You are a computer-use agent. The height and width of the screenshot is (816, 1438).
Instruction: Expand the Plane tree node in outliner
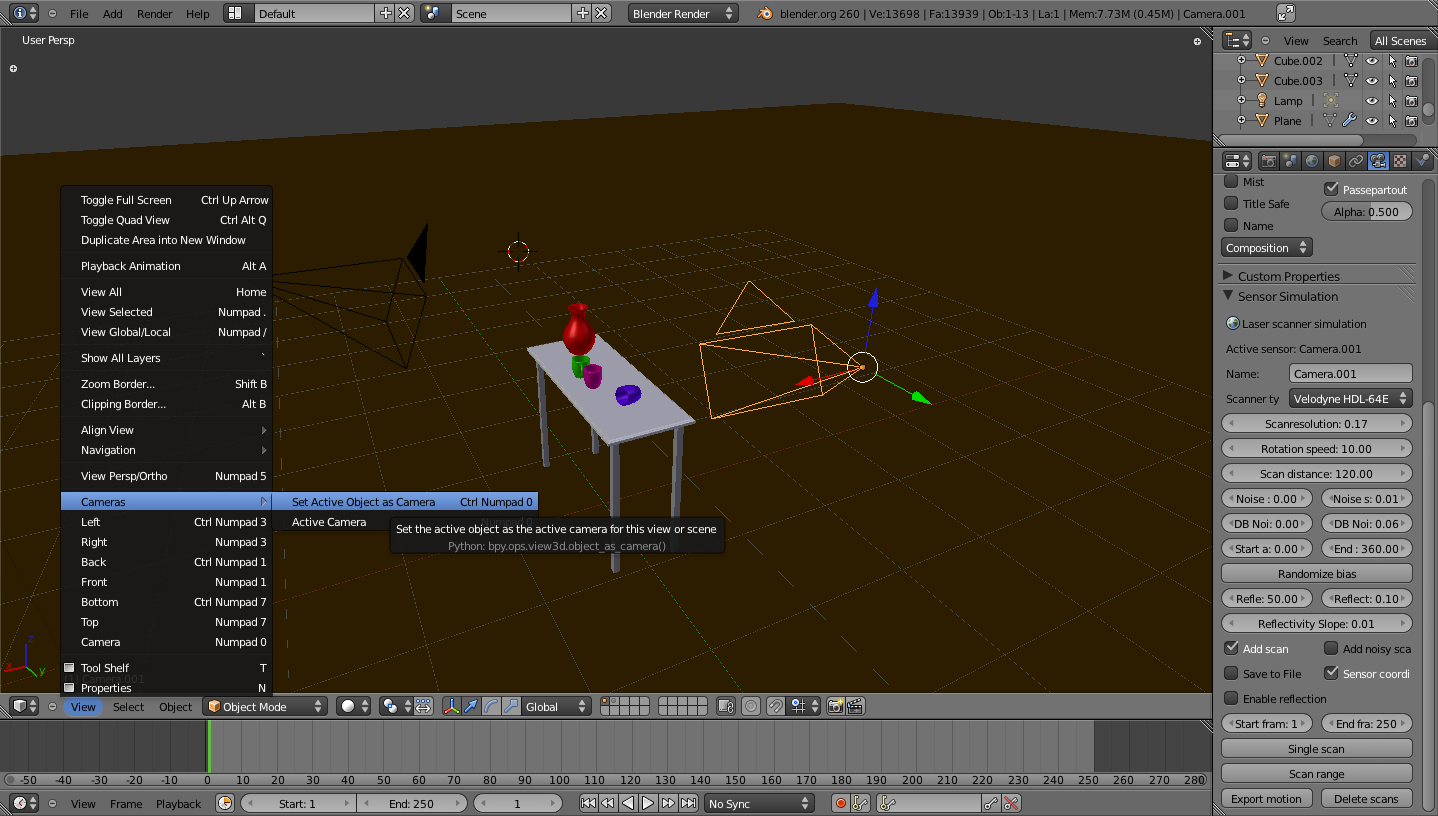pos(1241,120)
